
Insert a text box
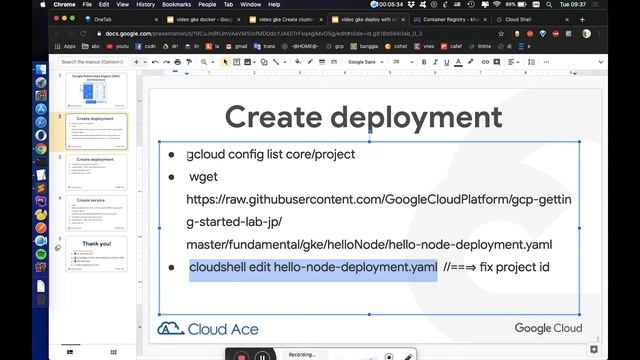tap(237, 62)
